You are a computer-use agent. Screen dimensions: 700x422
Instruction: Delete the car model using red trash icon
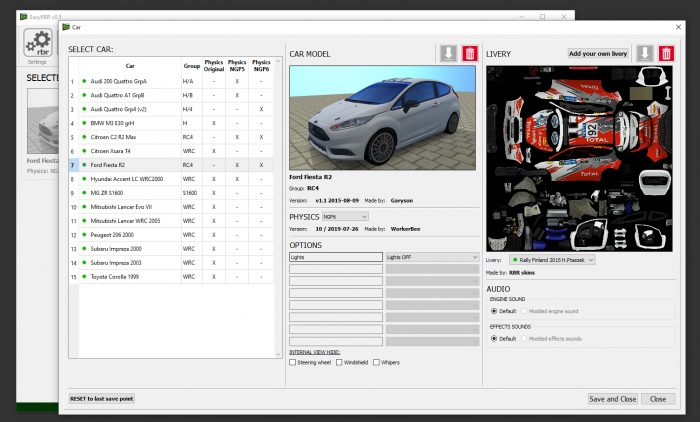click(470, 54)
